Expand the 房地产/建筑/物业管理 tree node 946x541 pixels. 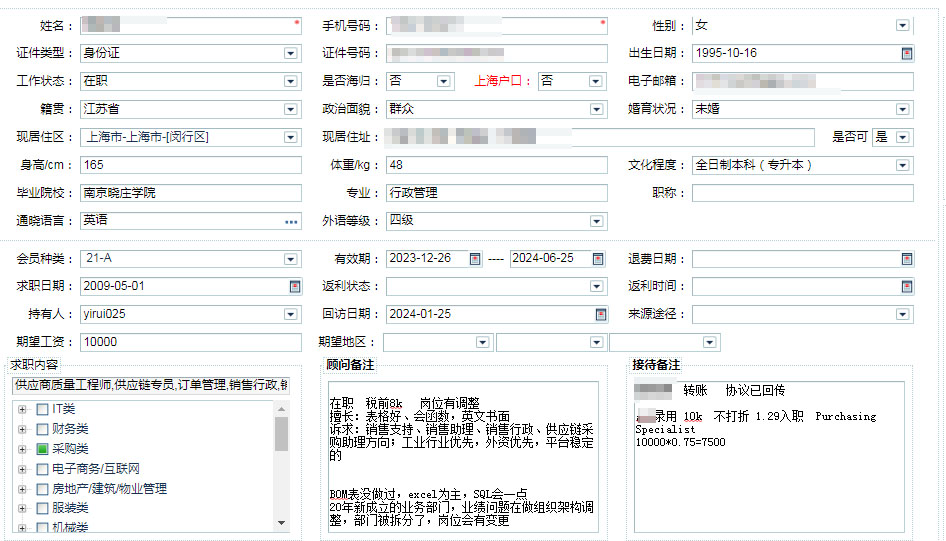(x=22, y=489)
